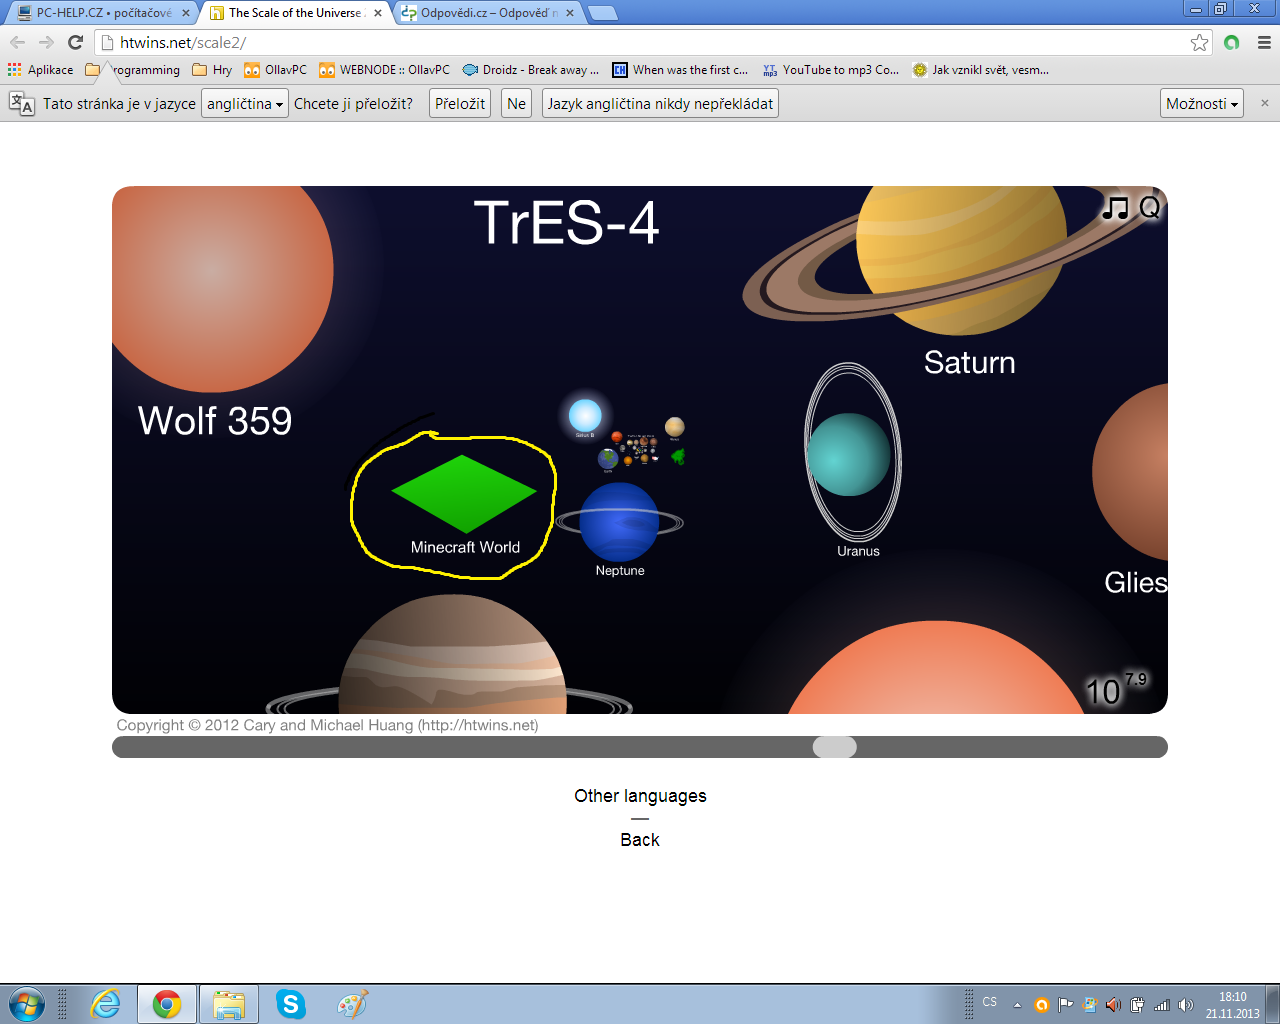This screenshot has width=1280, height=1024.
Task: Bookmark this page with the star icon
Action: coord(1199,42)
